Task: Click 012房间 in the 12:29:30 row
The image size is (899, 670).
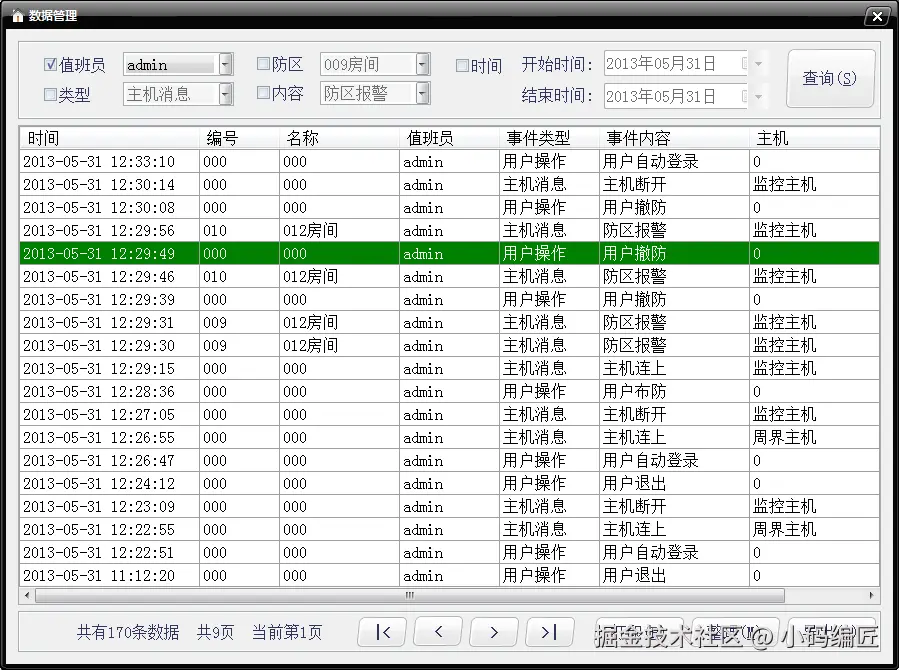Action: (x=310, y=346)
